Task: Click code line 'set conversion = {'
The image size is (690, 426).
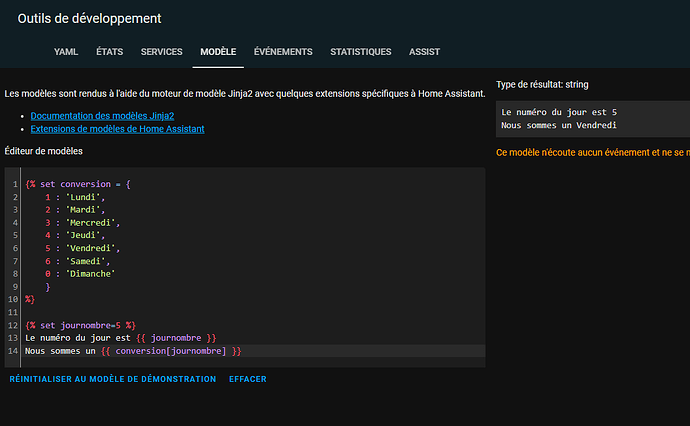Action: point(78,184)
